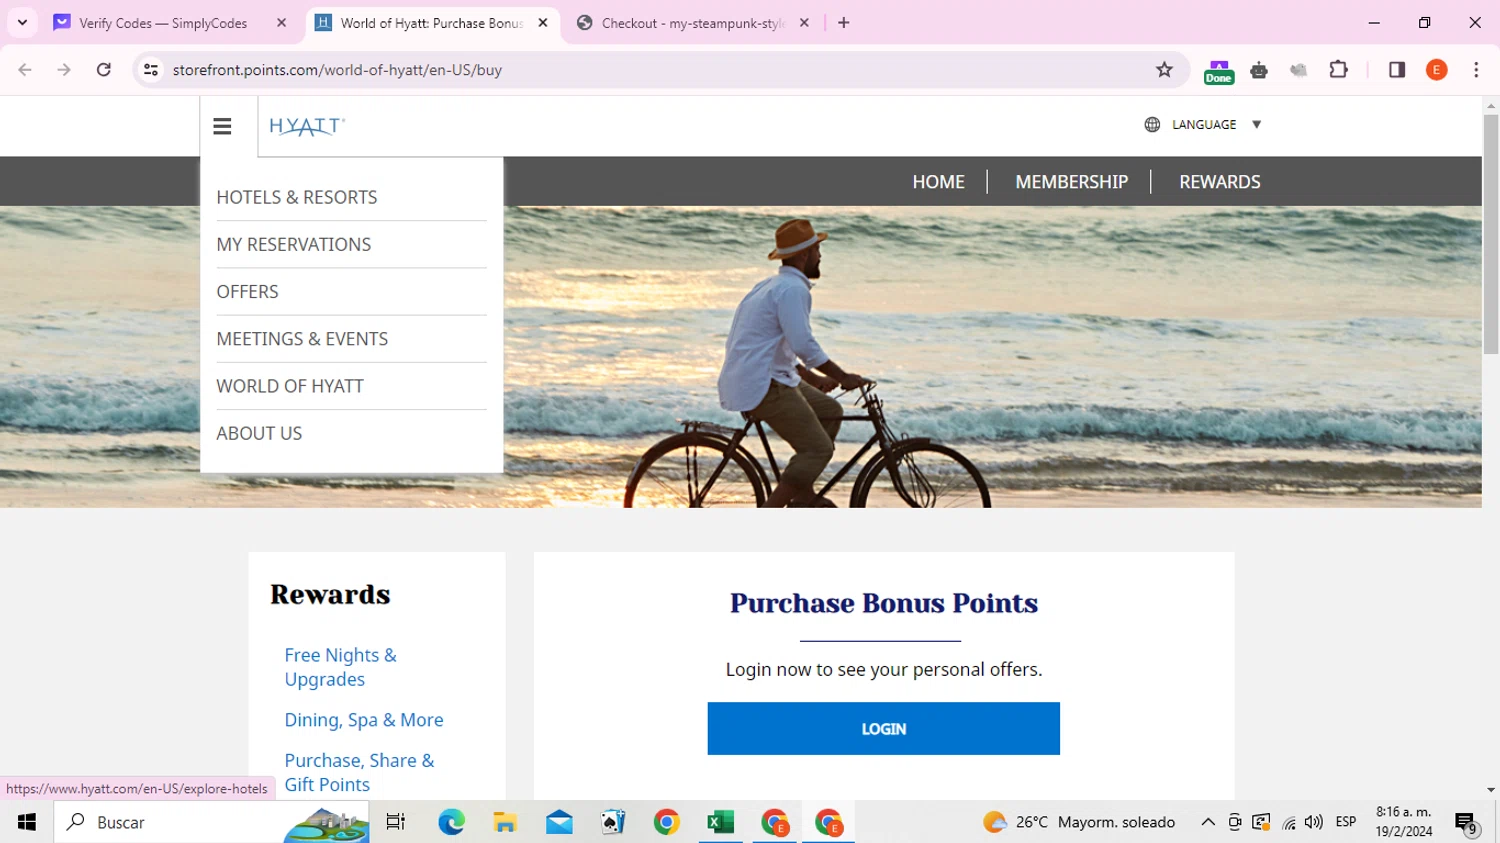Open weather widget showing 26°C
The height and width of the screenshot is (843, 1500).
pyautogui.click(x=1079, y=822)
